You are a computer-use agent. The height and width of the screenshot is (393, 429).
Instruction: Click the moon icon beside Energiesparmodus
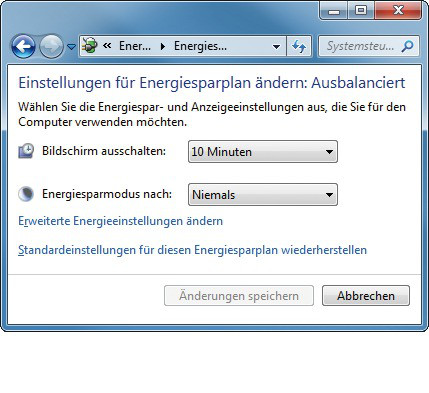tap(26, 194)
